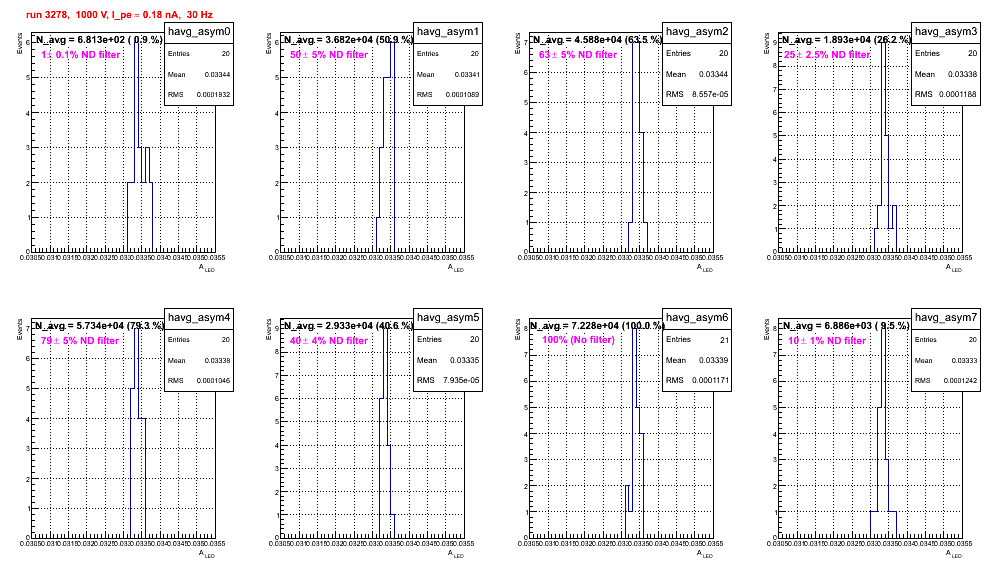The height and width of the screenshot is (572, 996).
Task: Select the havg_asym7 stats box title
Action: [x=946, y=318]
